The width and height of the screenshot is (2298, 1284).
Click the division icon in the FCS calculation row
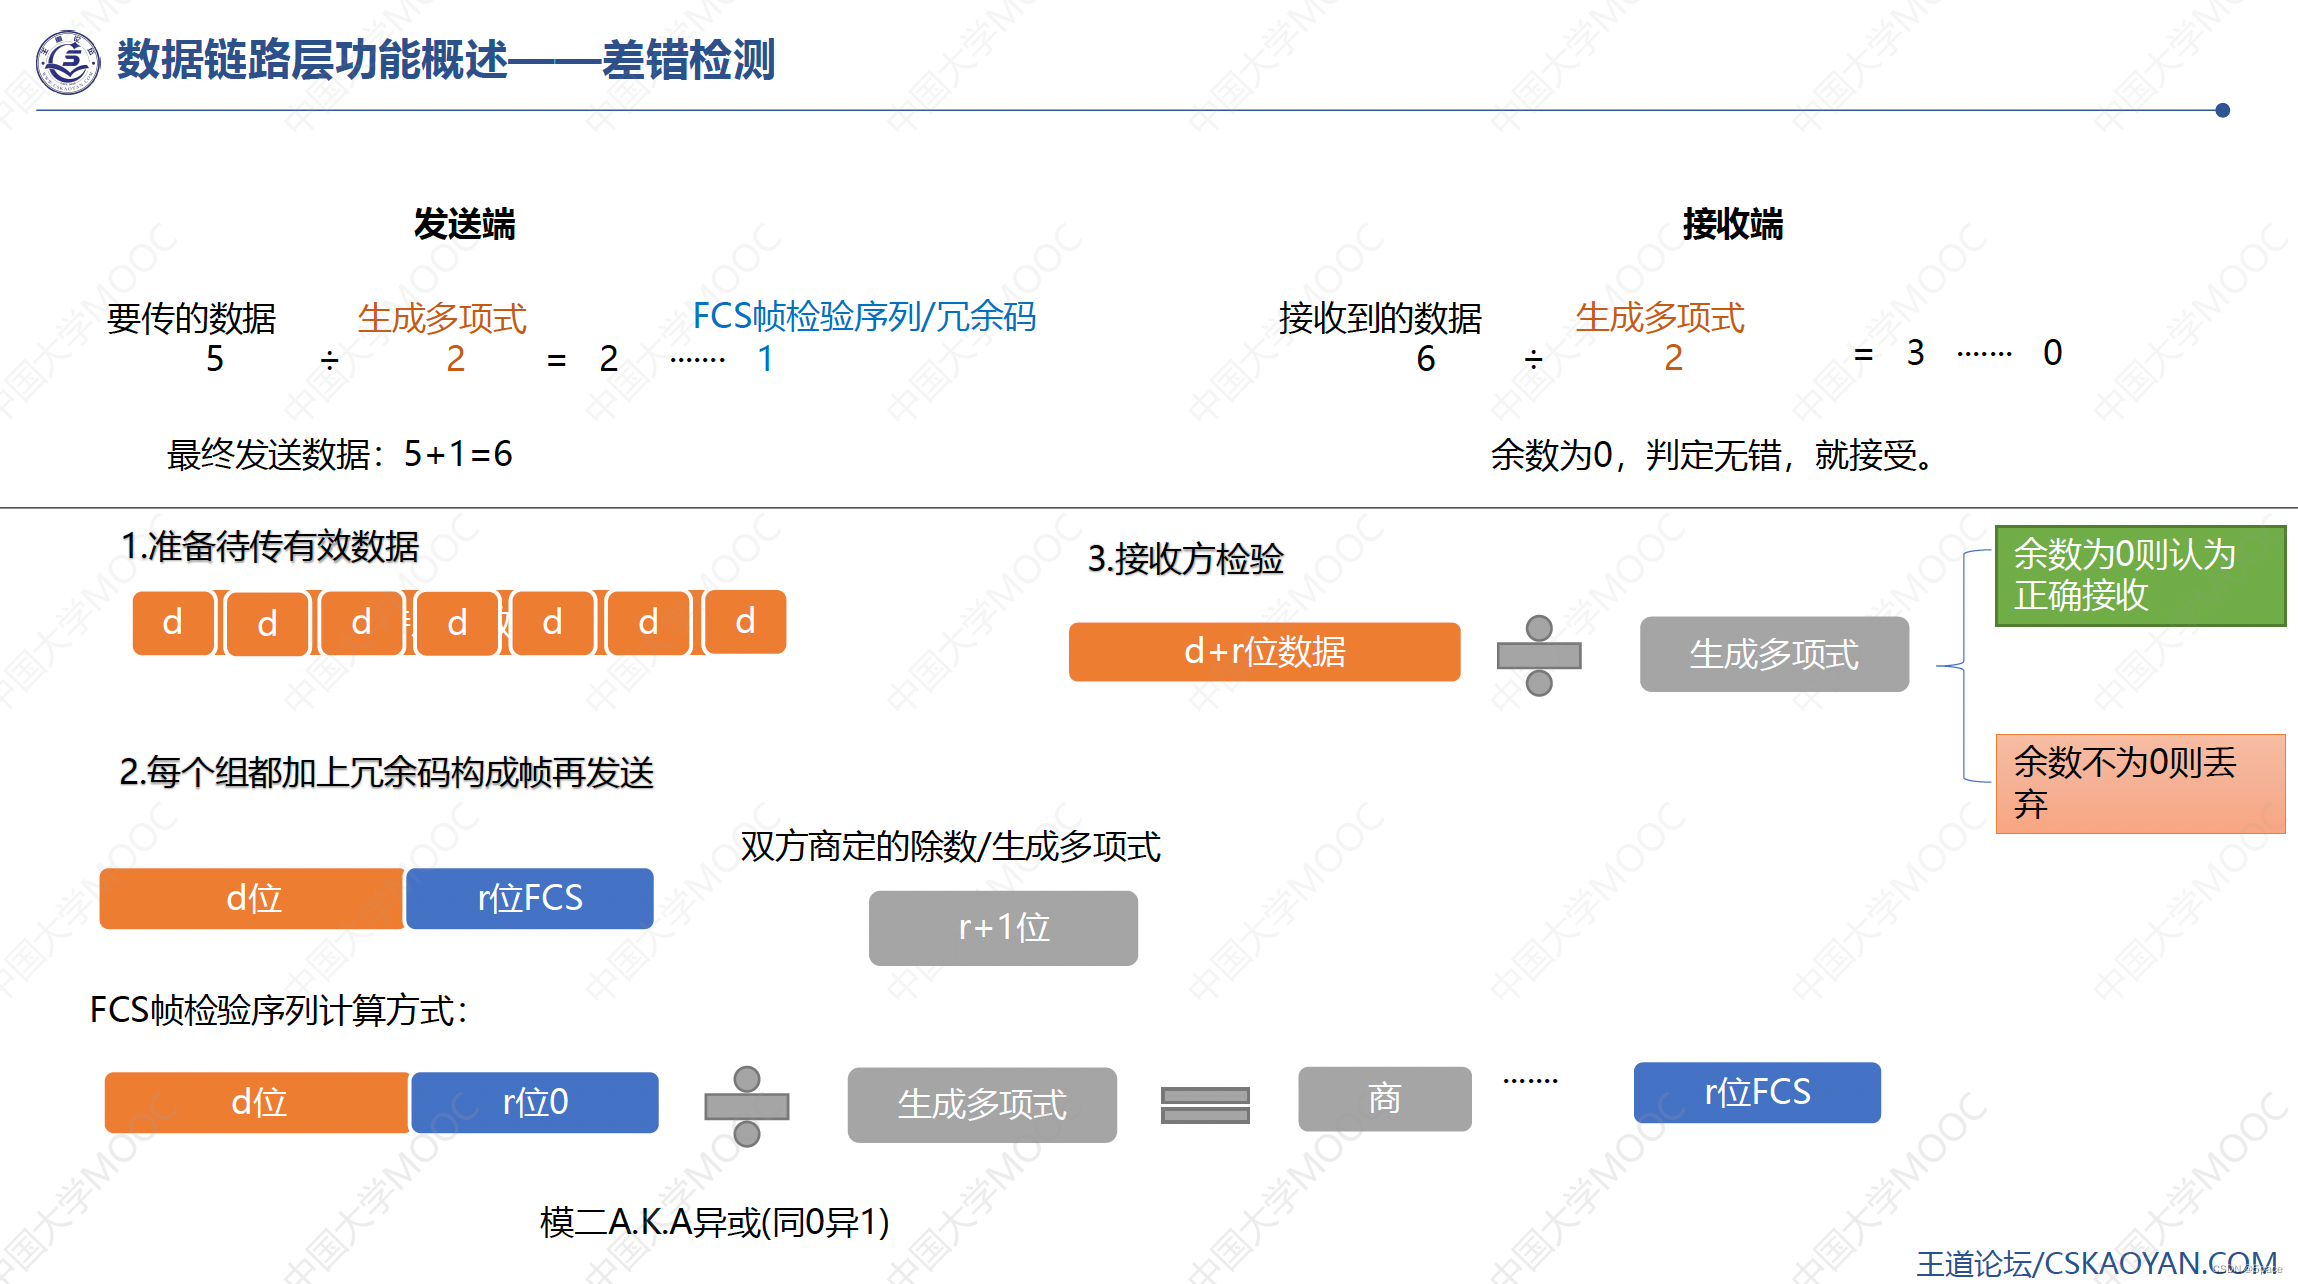pyautogui.click(x=747, y=1106)
